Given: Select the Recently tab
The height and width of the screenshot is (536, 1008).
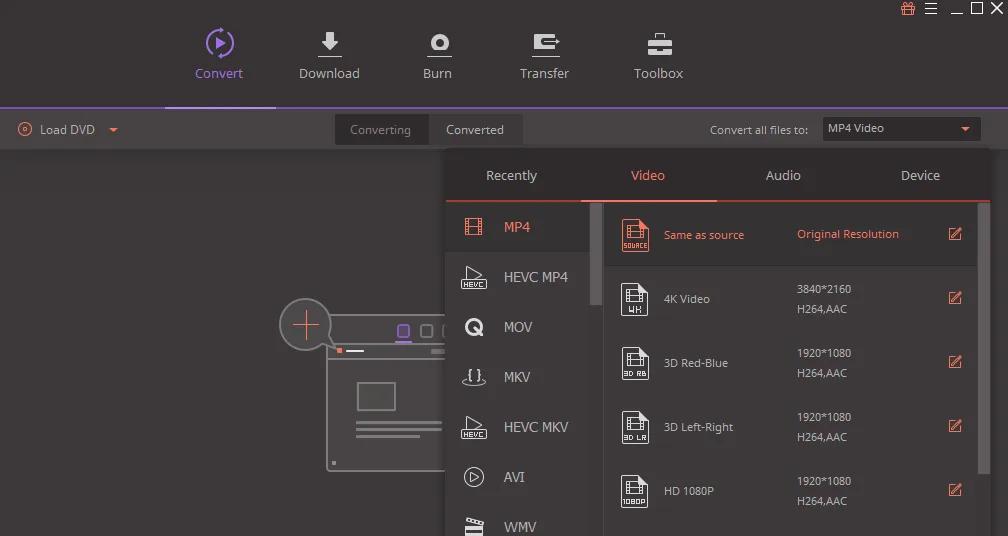Looking at the screenshot, I should point(511,175).
